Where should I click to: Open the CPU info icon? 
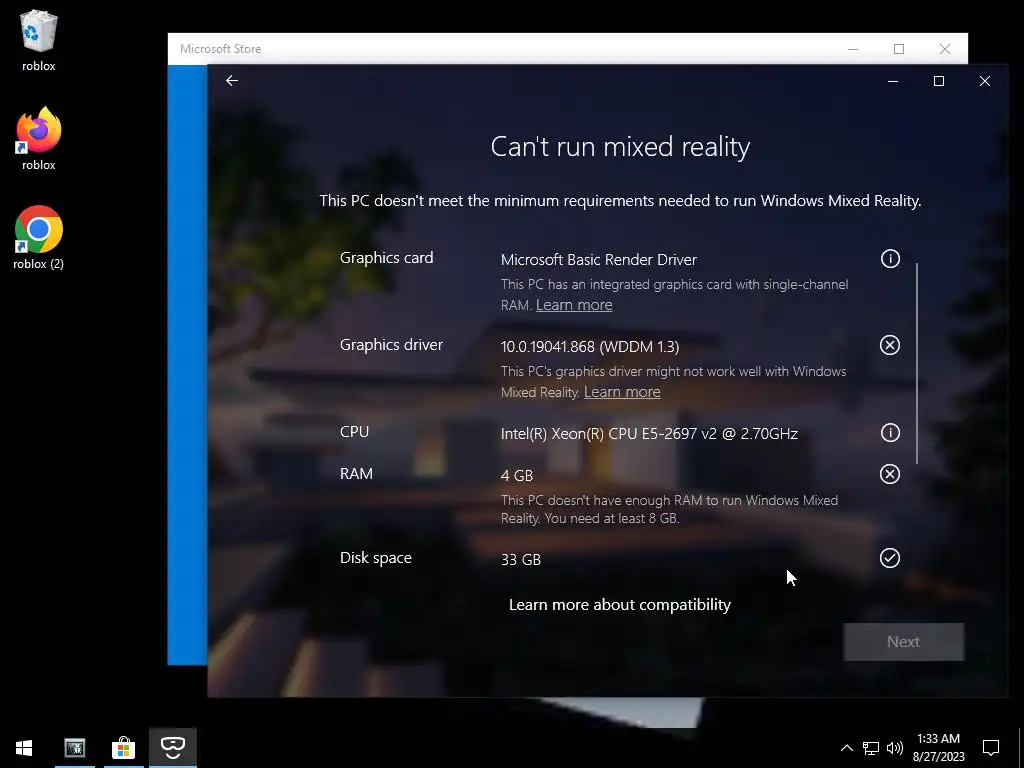click(889, 432)
